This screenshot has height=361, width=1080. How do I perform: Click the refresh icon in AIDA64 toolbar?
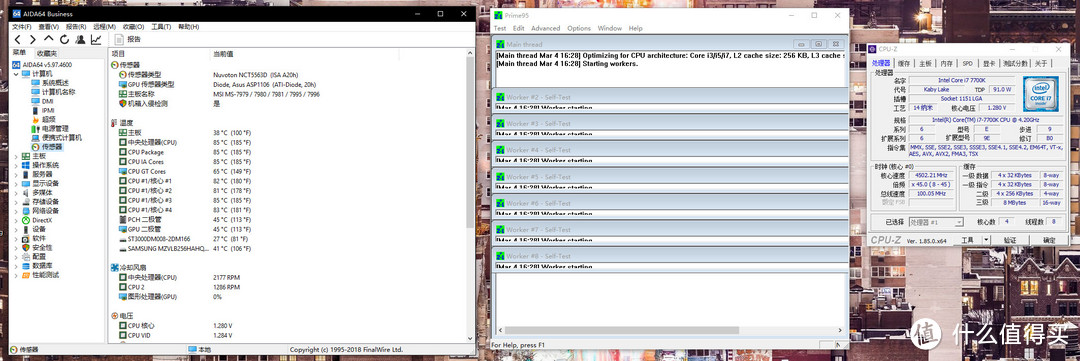point(64,39)
